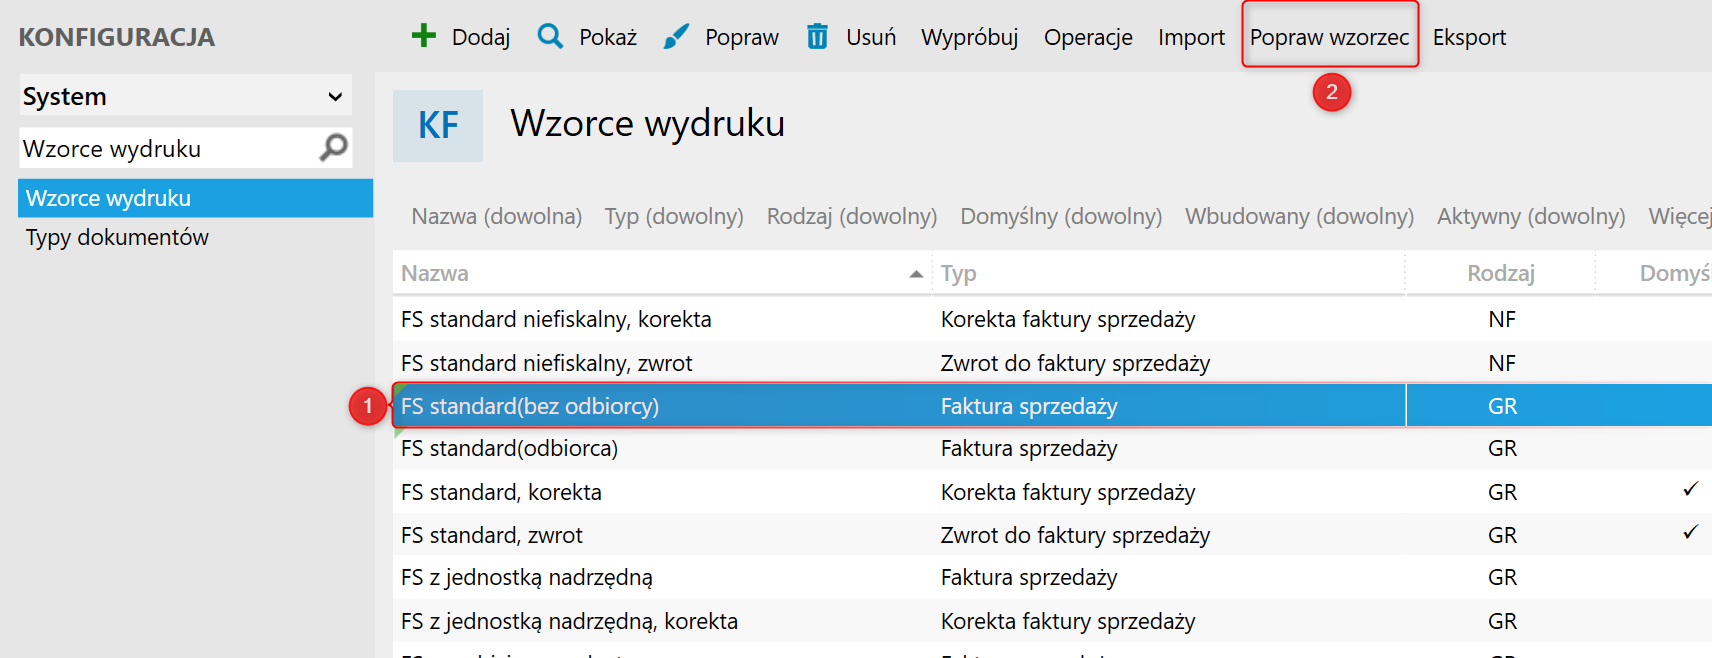The height and width of the screenshot is (658, 1712).
Task: Click Popraw wzorzec button
Action: [x=1329, y=37]
